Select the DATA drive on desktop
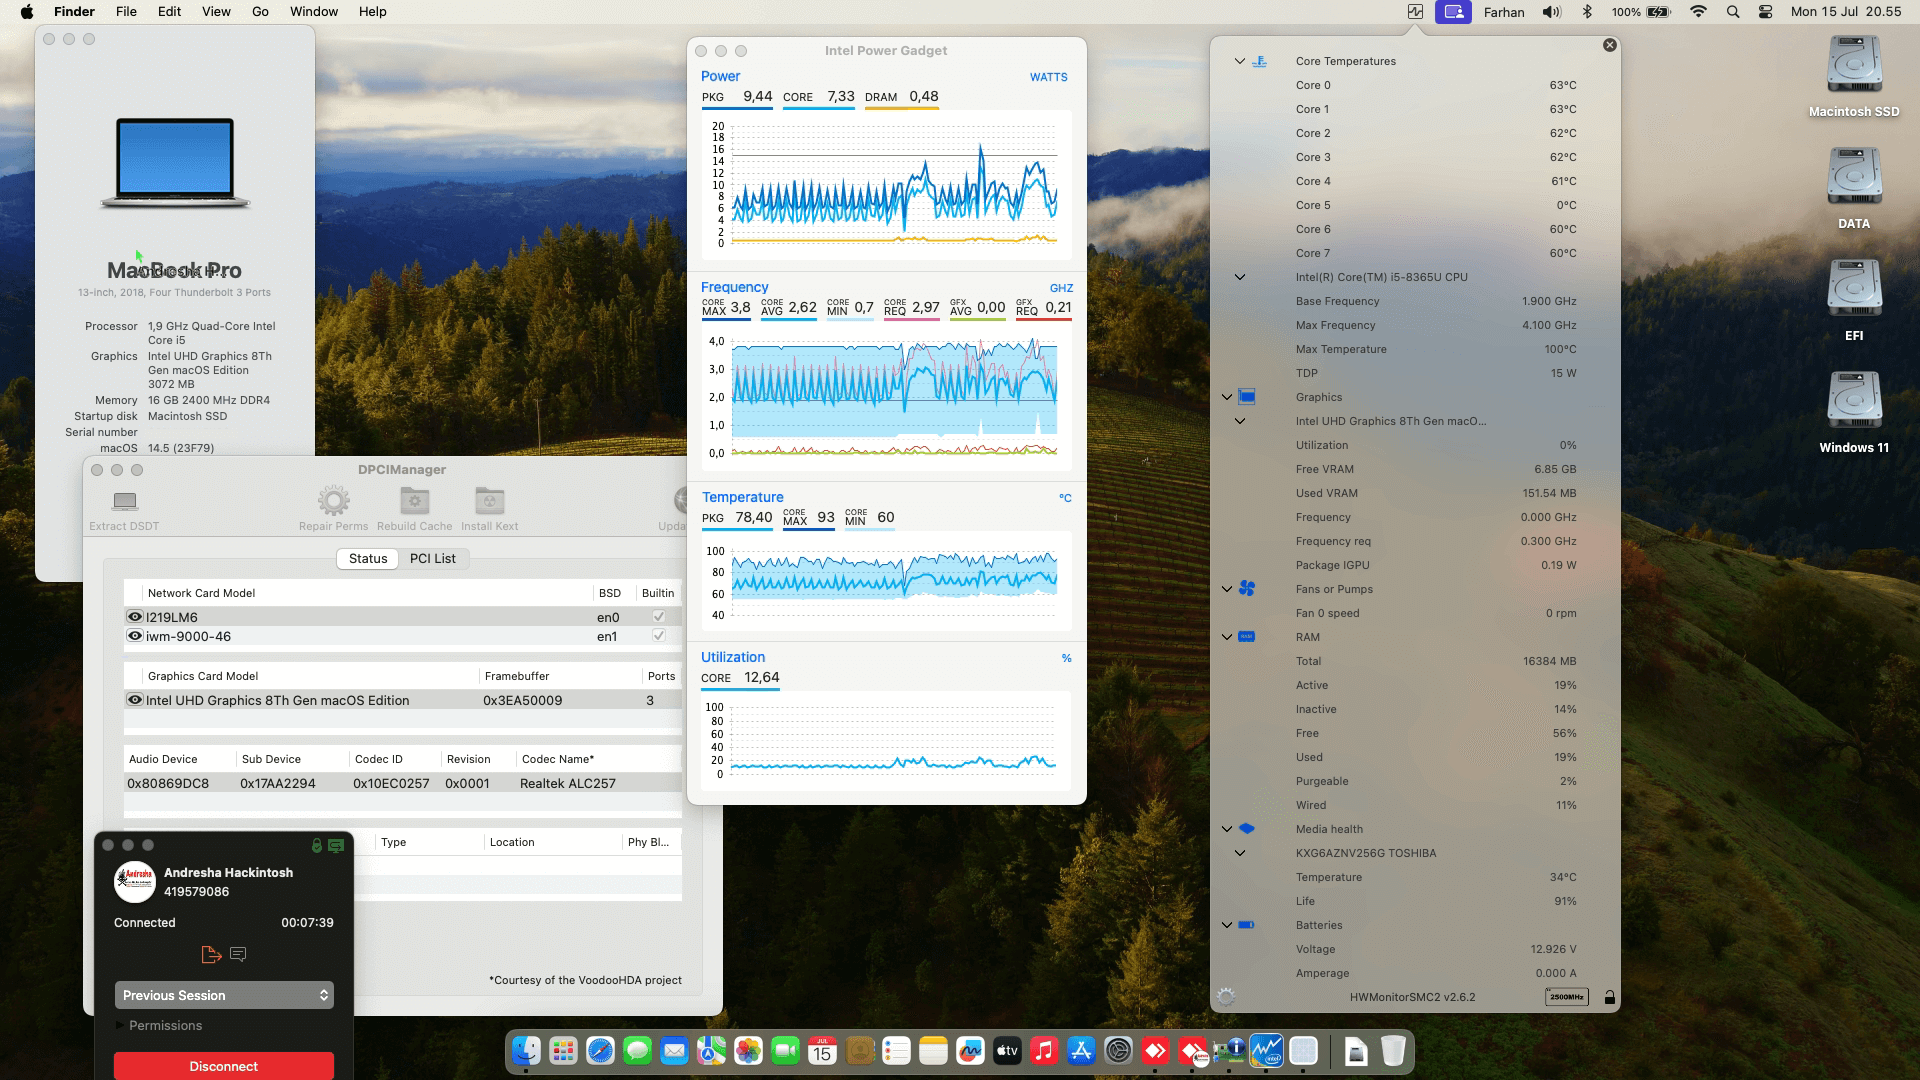Viewport: 1920px width, 1080px height. click(1854, 177)
